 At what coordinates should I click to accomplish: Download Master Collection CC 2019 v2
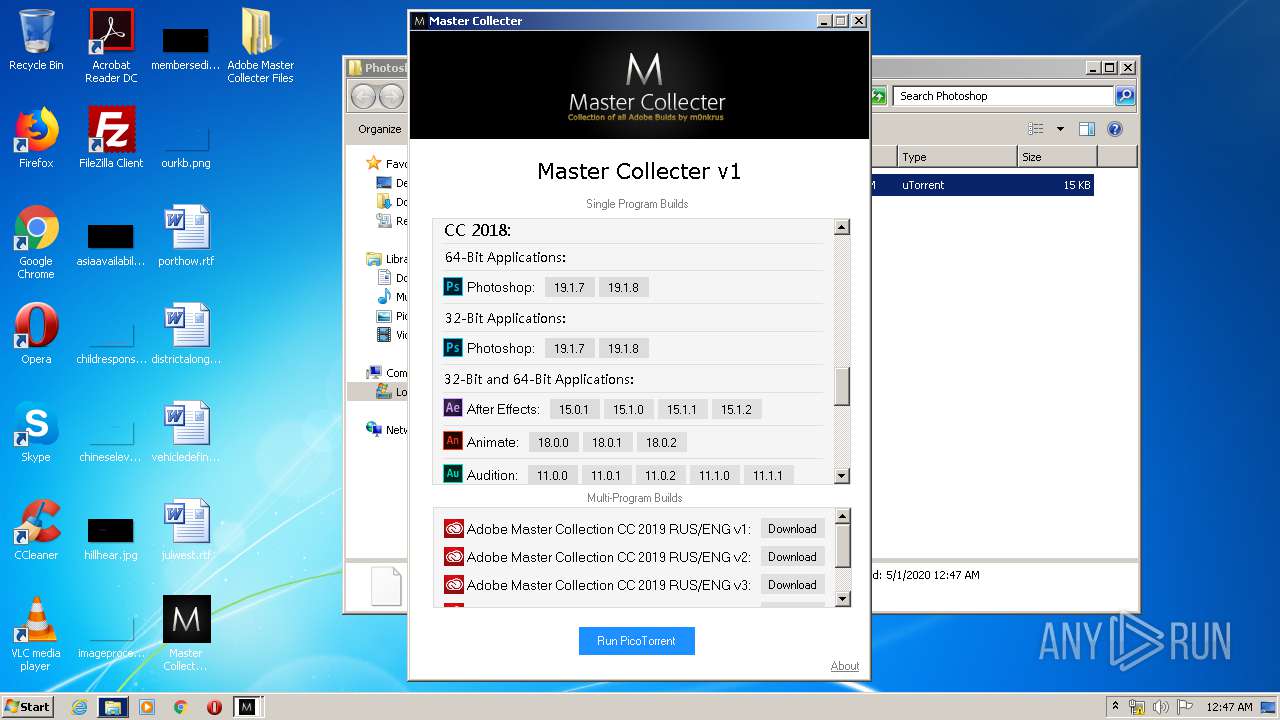(792, 557)
